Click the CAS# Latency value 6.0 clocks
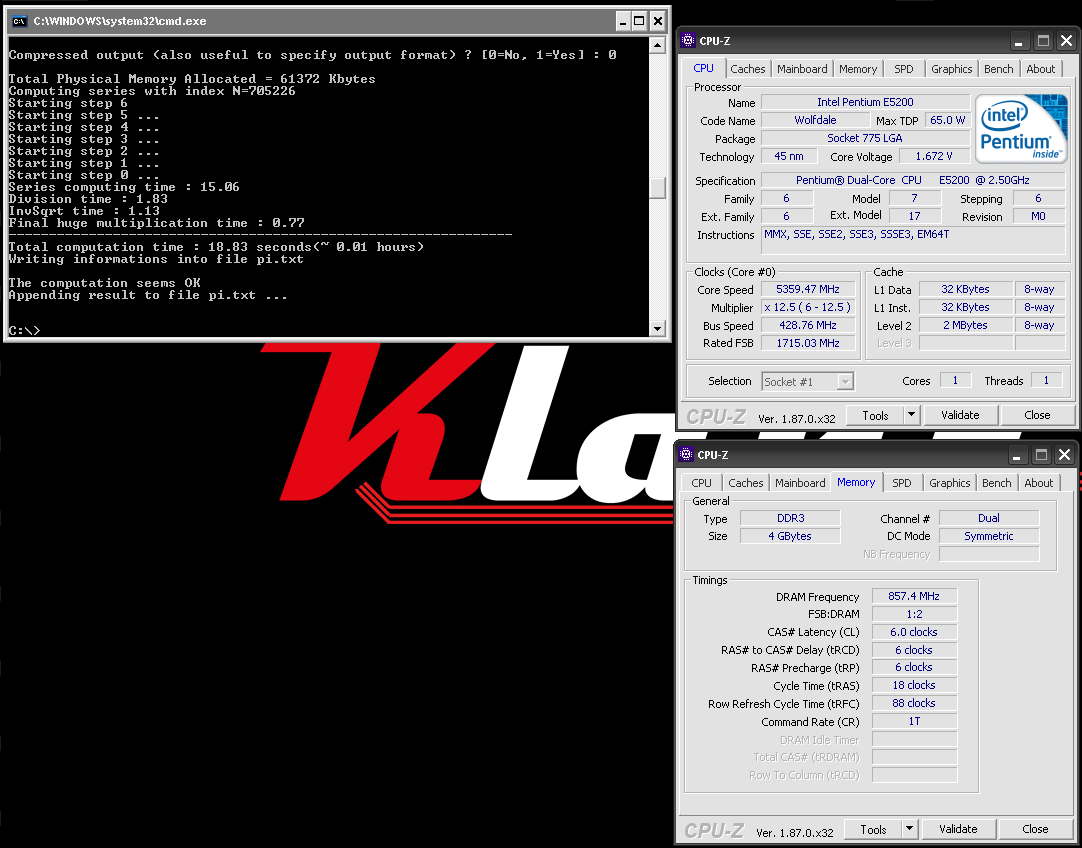This screenshot has width=1082, height=848. tap(914, 632)
